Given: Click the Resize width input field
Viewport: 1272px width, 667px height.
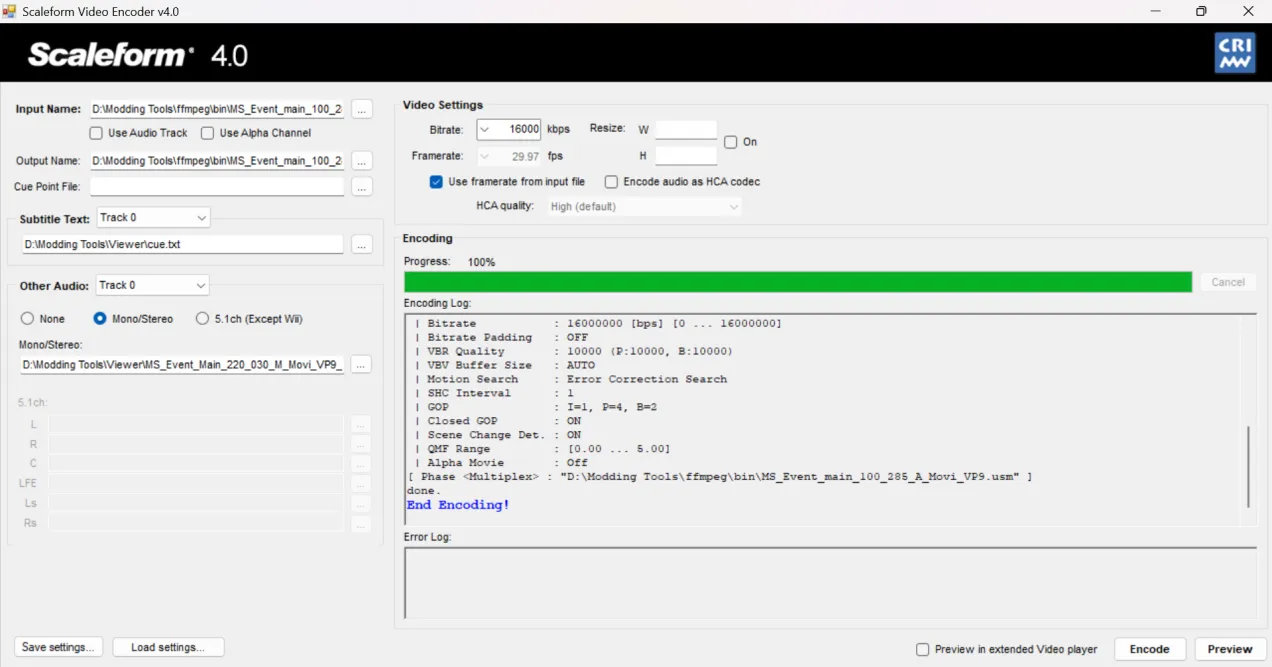Looking at the screenshot, I should (x=685, y=130).
